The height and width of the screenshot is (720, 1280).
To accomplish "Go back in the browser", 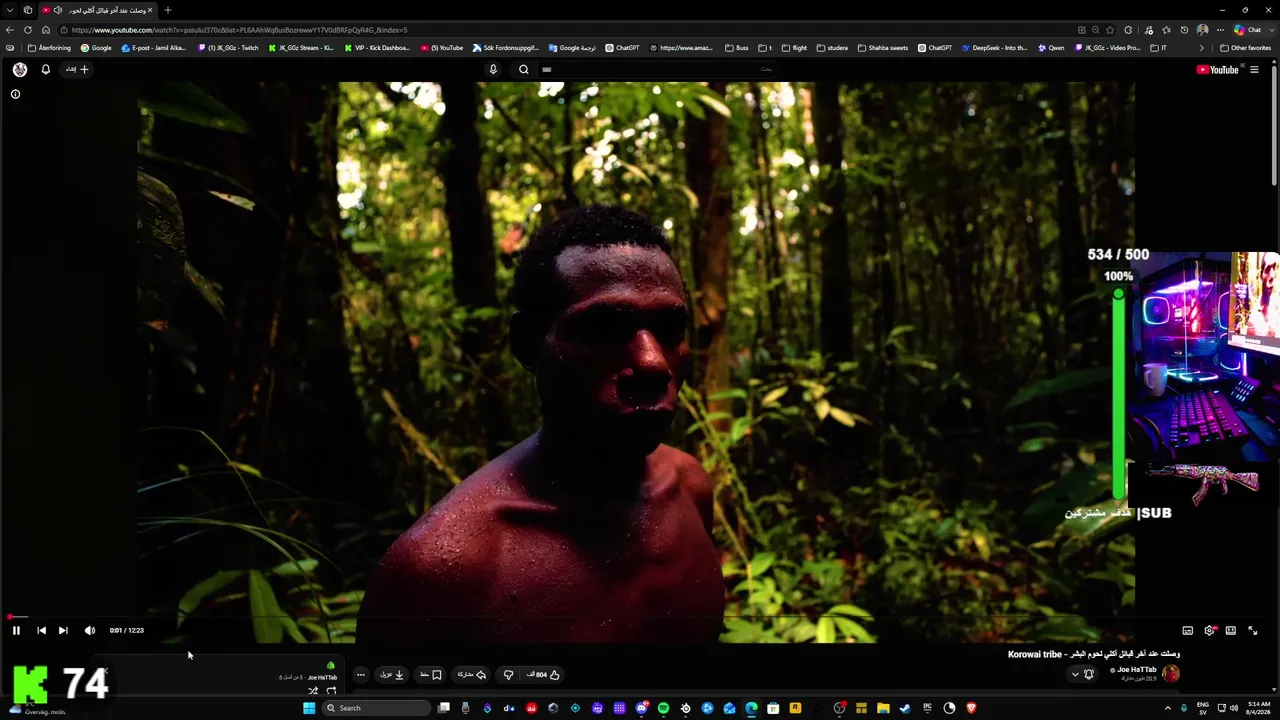I will point(10,30).
